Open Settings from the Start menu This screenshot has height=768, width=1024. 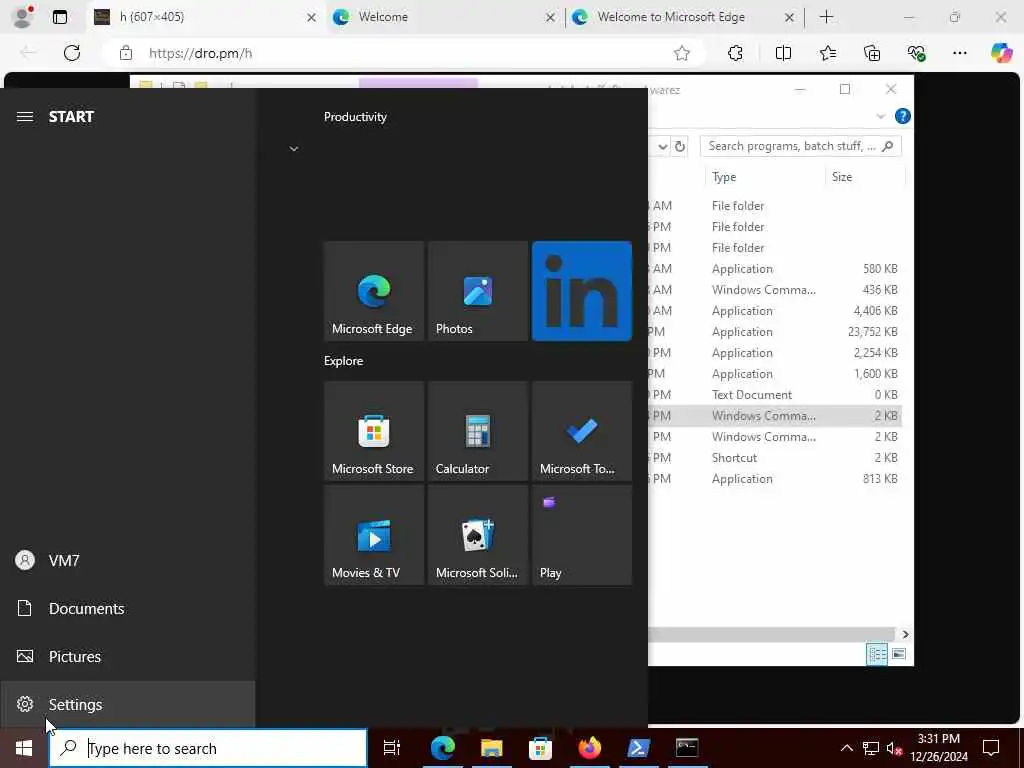(127, 705)
